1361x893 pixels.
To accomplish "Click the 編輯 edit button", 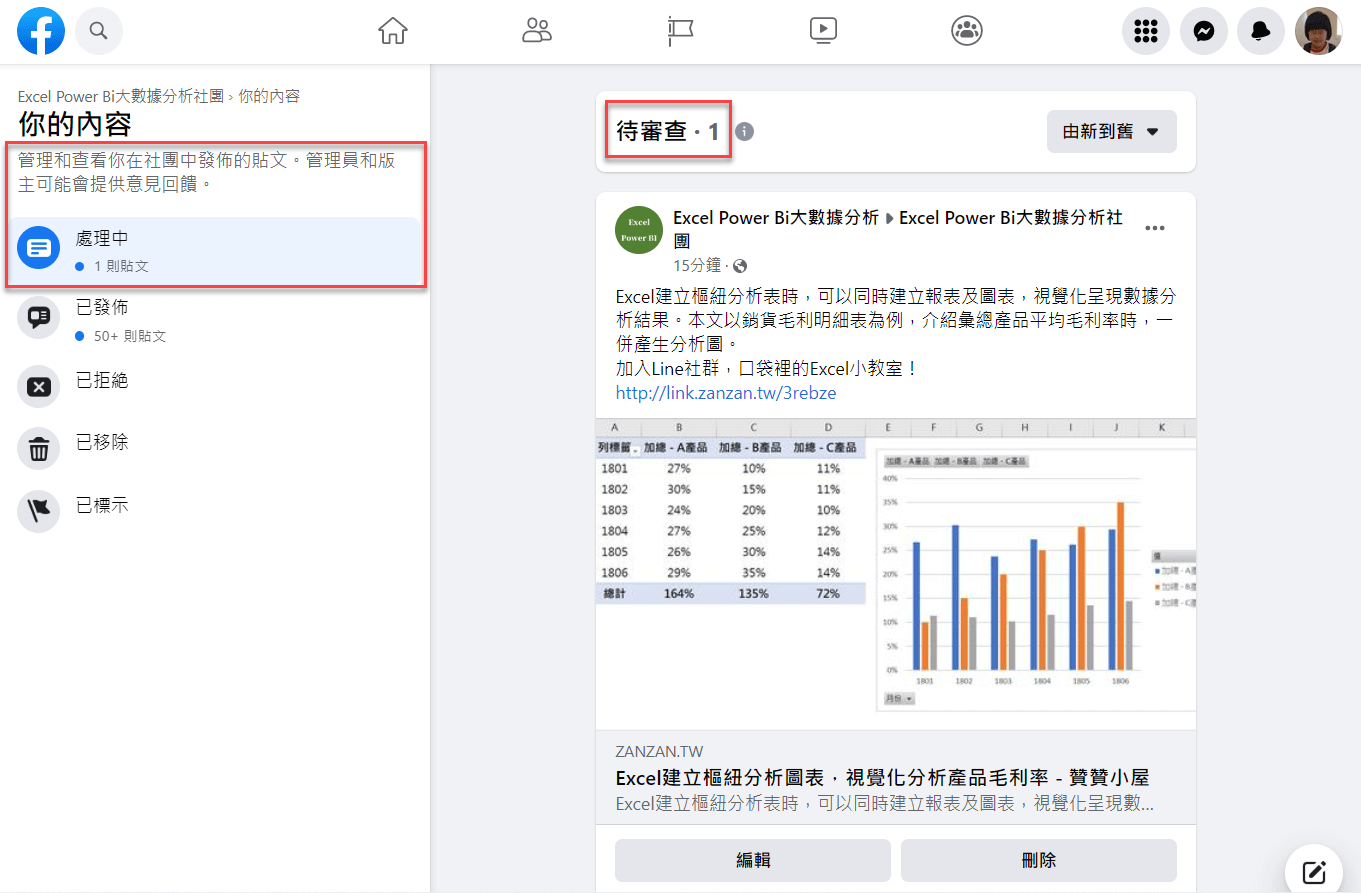I will (x=753, y=860).
